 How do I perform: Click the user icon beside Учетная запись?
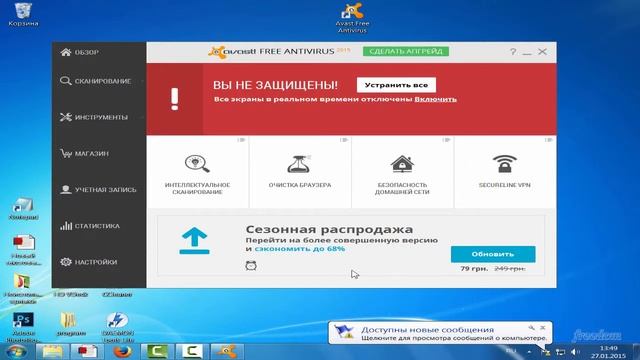(x=66, y=190)
